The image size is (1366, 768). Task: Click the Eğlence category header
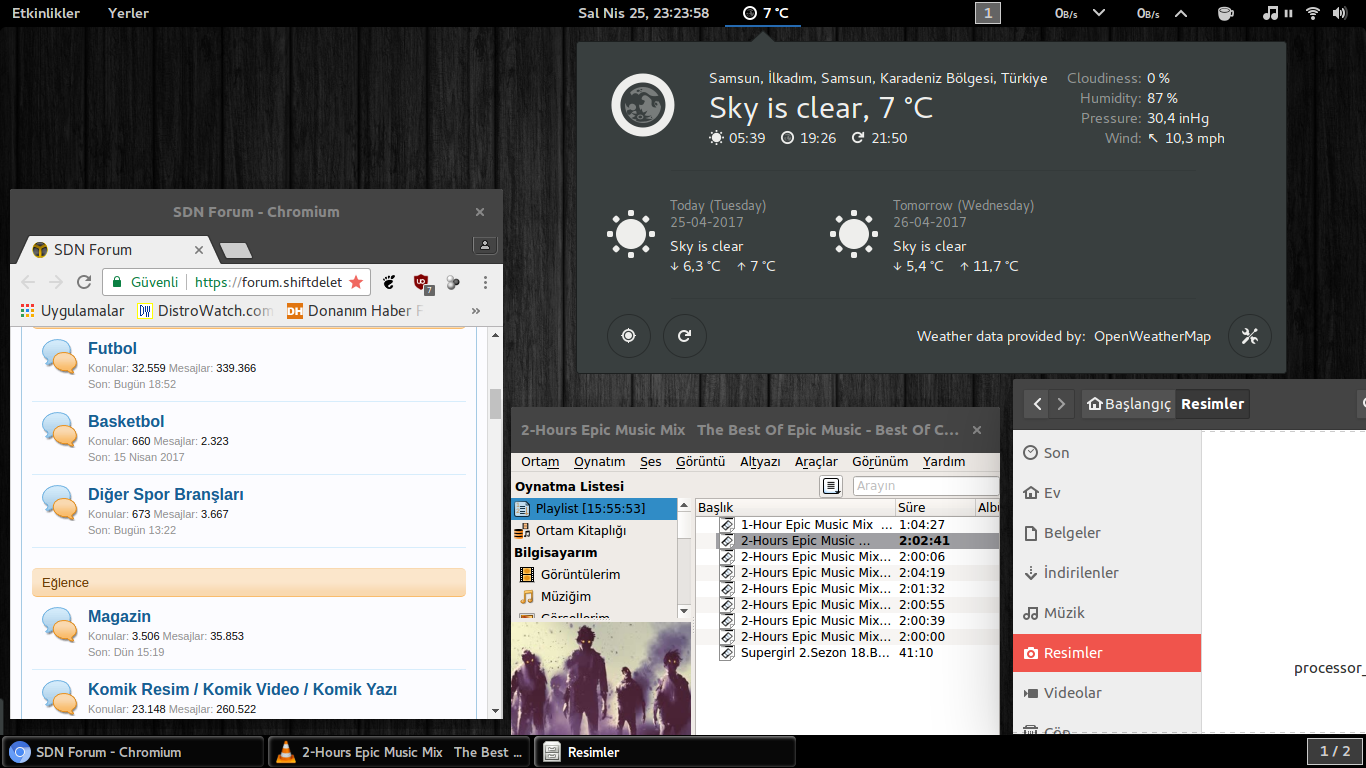(x=249, y=582)
